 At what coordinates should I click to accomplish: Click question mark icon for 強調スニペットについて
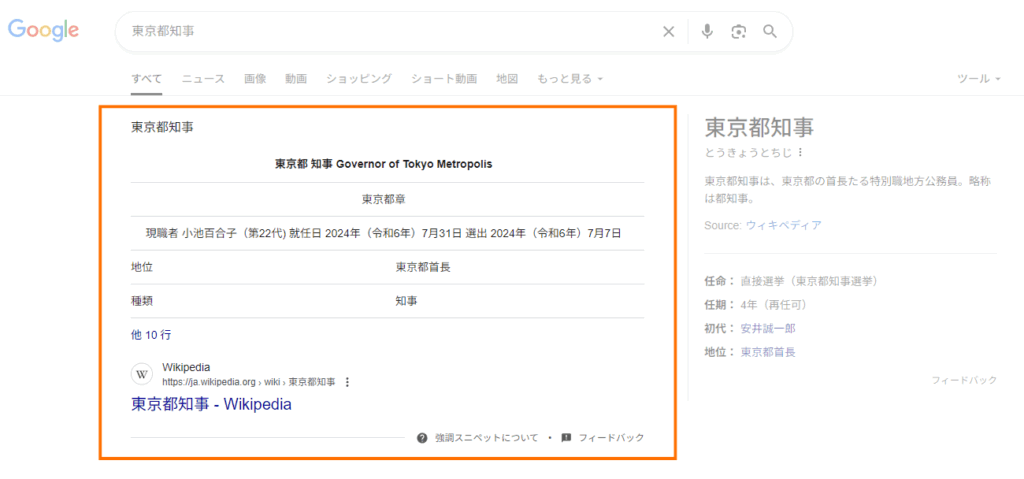(422, 438)
